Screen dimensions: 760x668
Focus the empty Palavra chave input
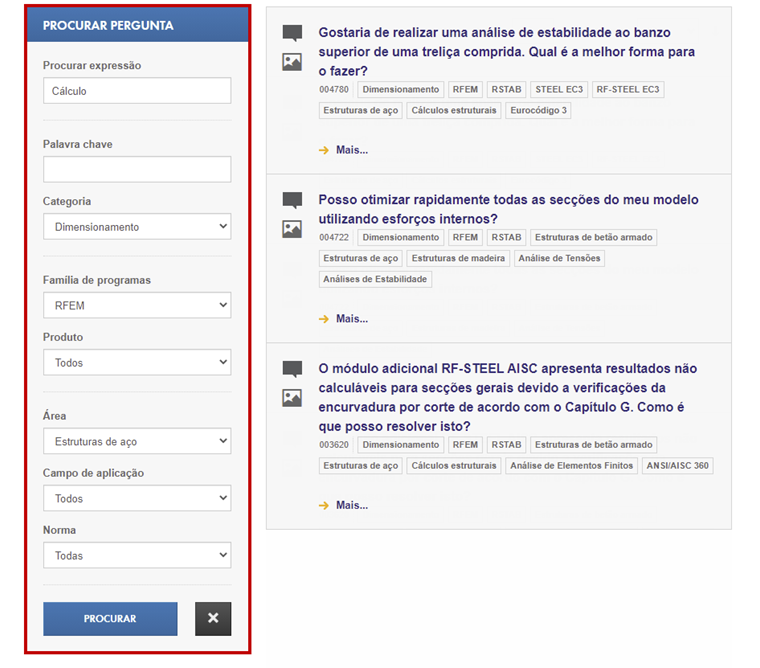[137, 169]
